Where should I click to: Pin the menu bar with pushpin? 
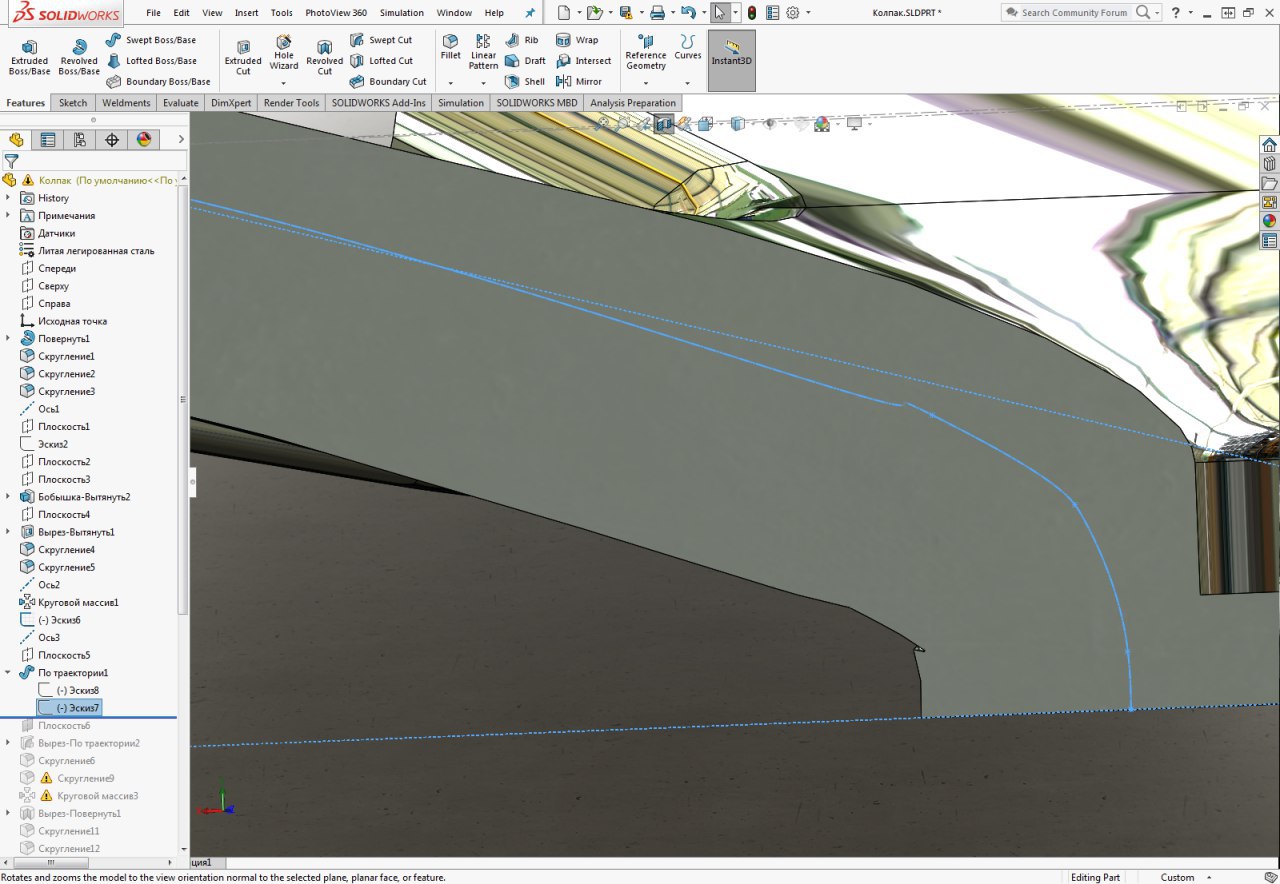(x=530, y=13)
